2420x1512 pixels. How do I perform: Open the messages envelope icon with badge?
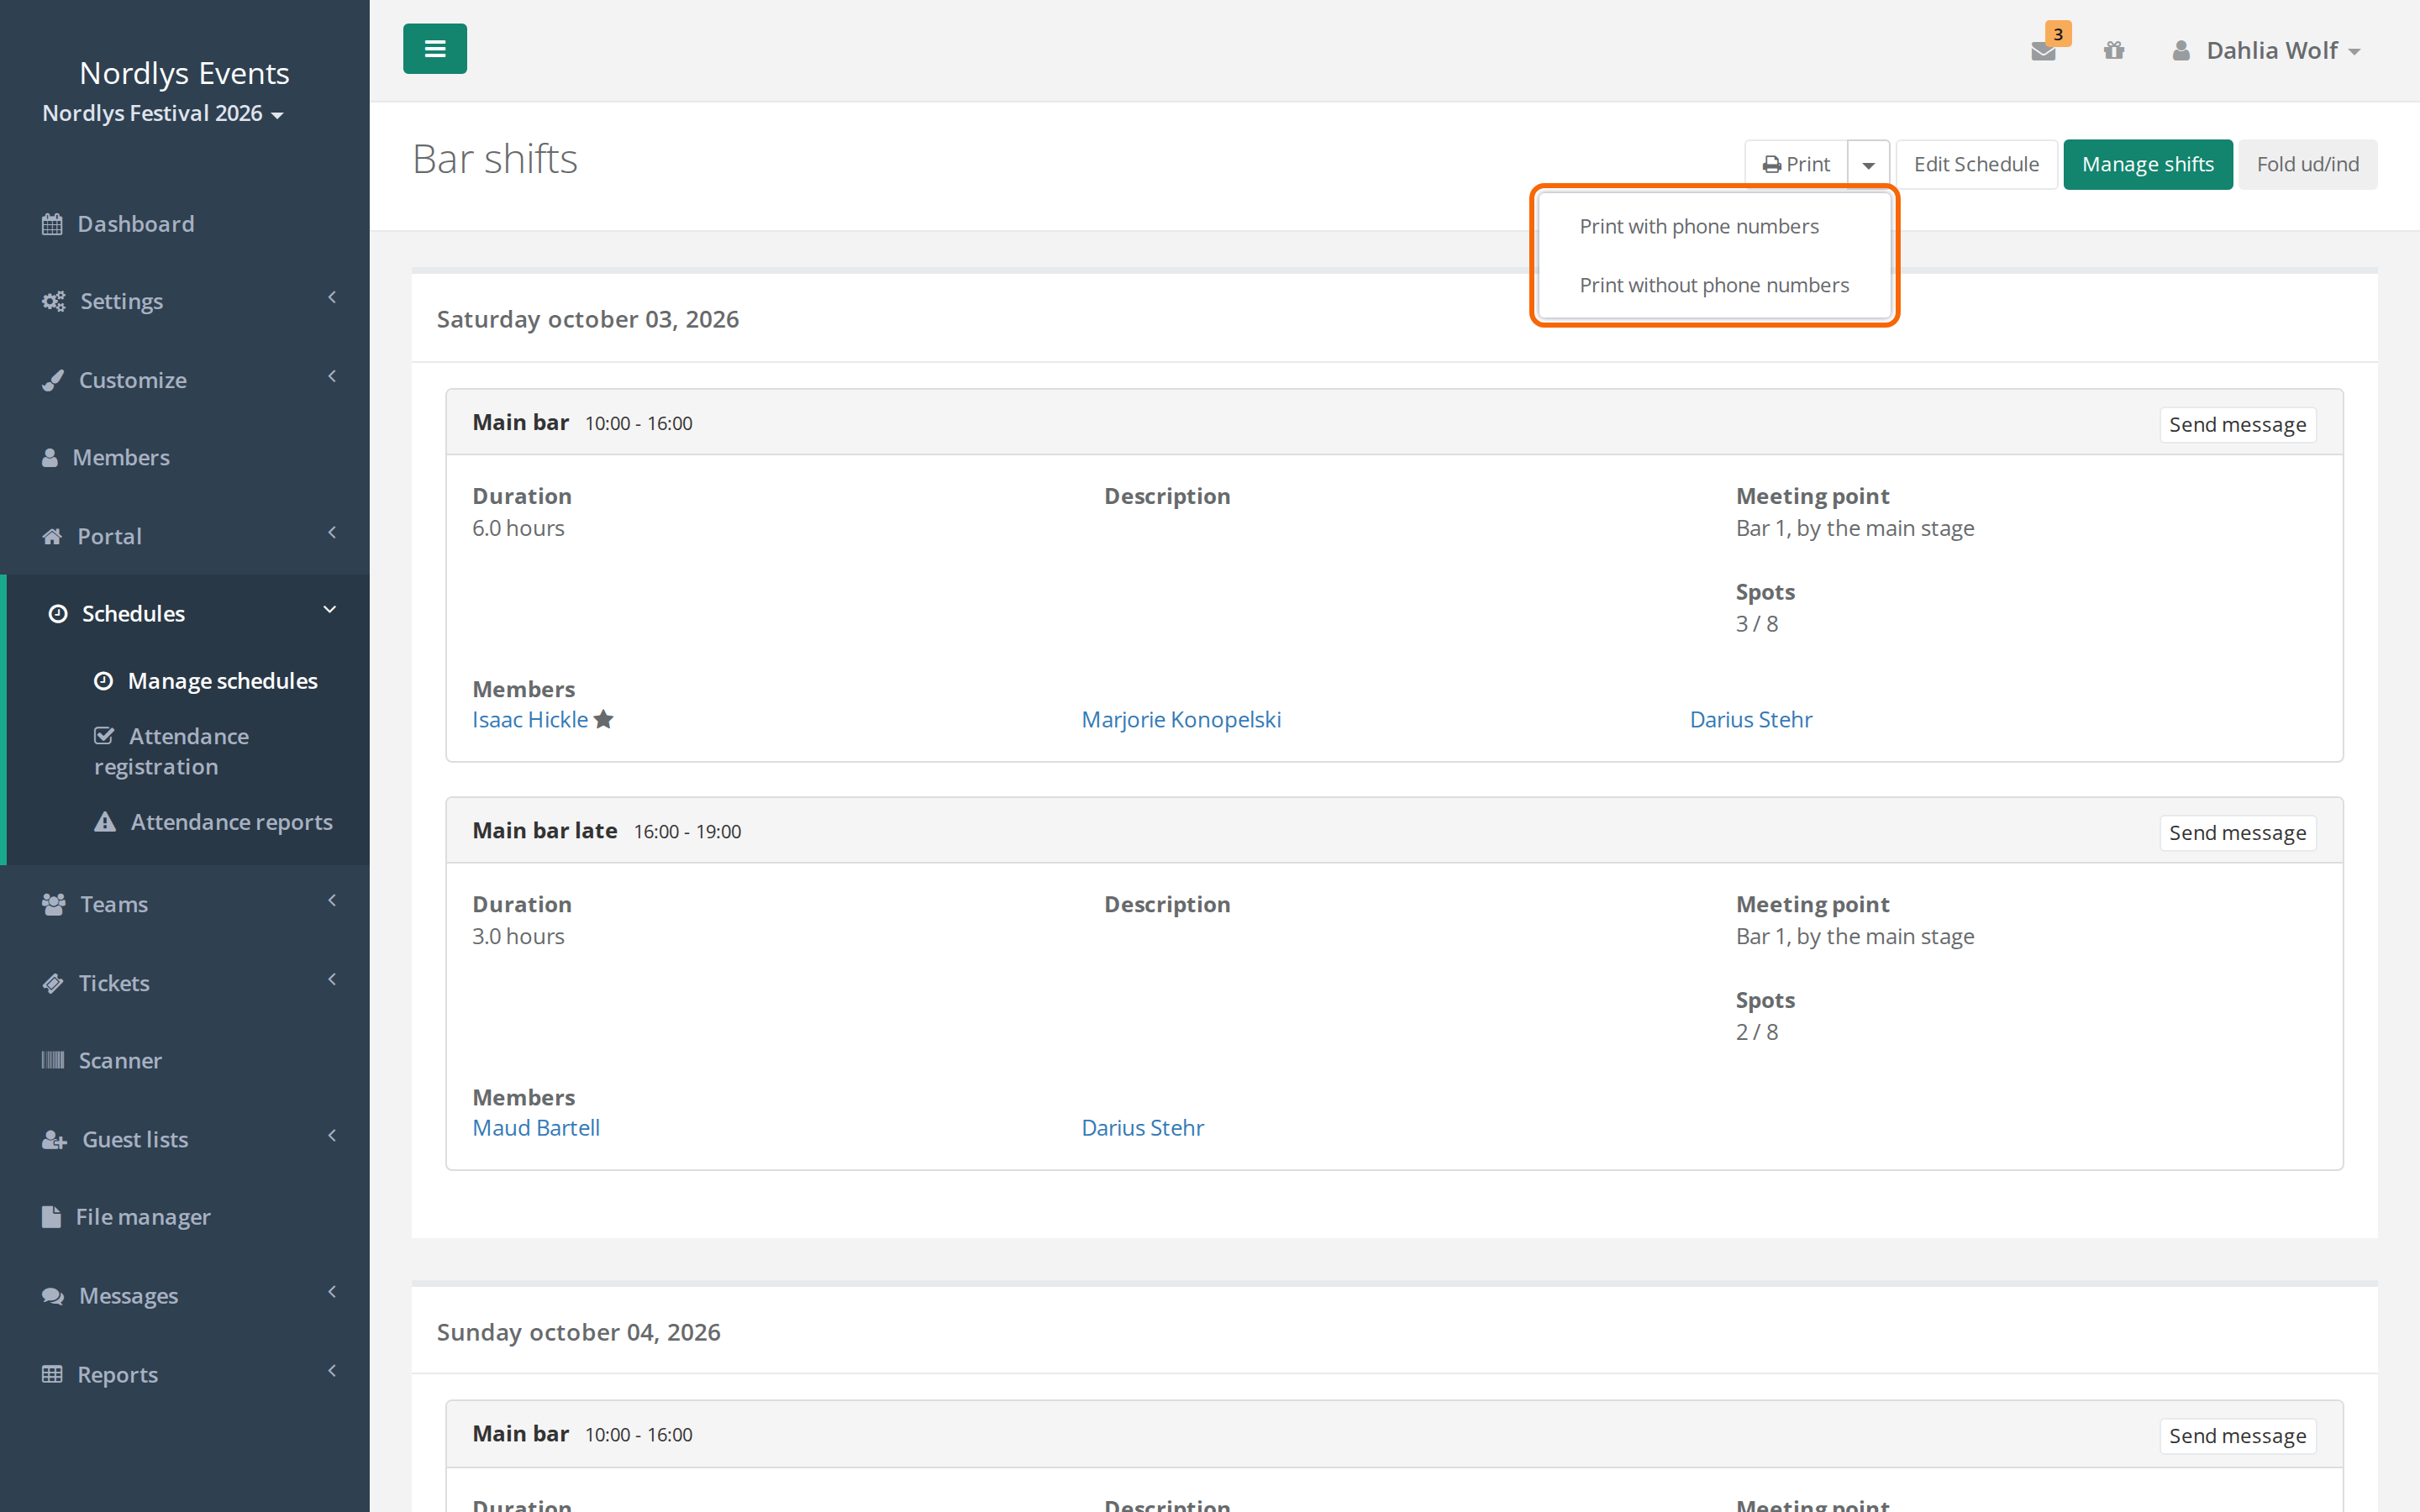[2044, 50]
